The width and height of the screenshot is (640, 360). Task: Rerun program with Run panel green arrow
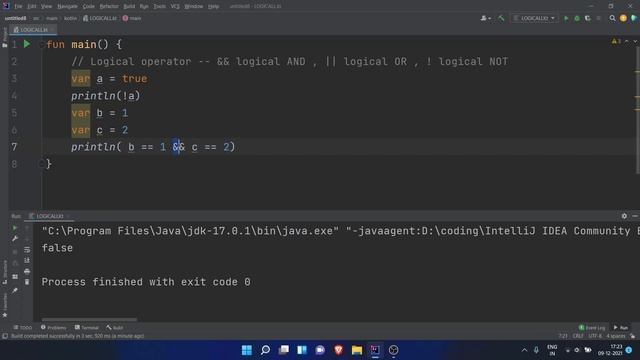(x=15, y=228)
